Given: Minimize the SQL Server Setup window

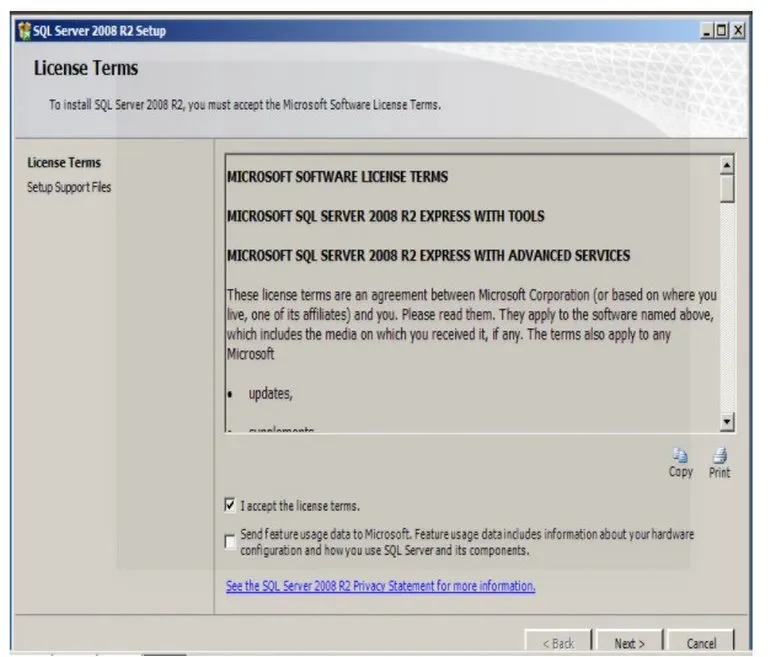Looking at the screenshot, I should tap(707, 31).
